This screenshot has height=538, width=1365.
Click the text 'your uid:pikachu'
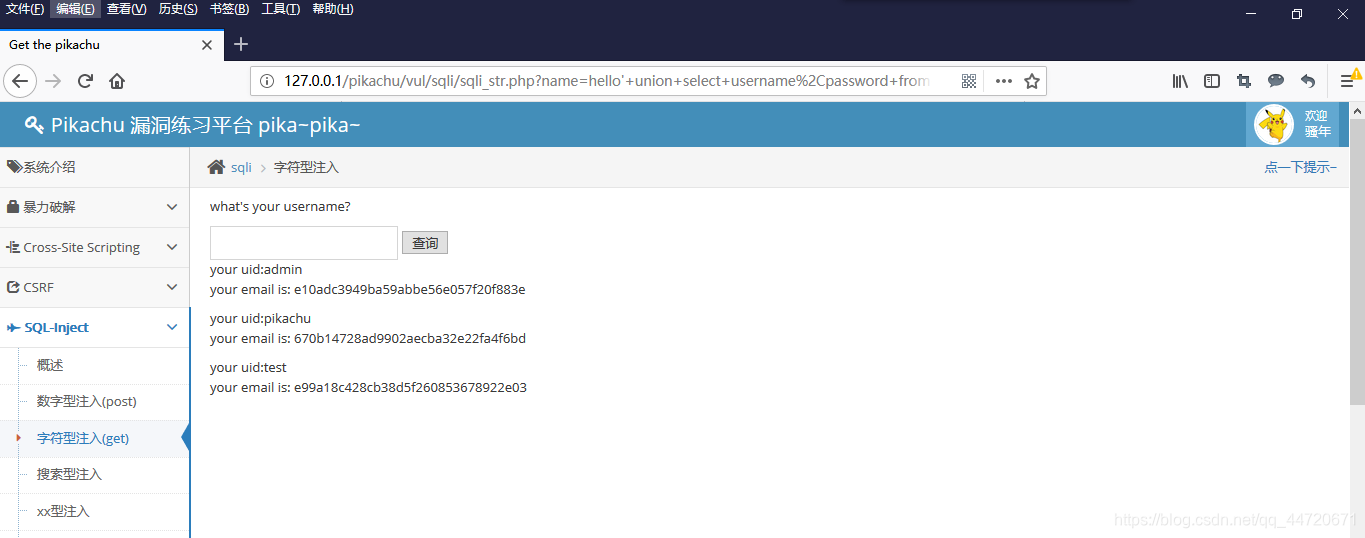pos(260,319)
